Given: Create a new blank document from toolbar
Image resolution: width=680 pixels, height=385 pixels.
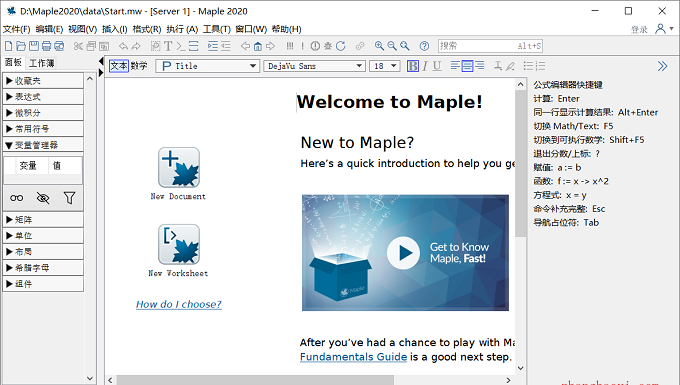Looking at the screenshot, I should pos(8,46).
